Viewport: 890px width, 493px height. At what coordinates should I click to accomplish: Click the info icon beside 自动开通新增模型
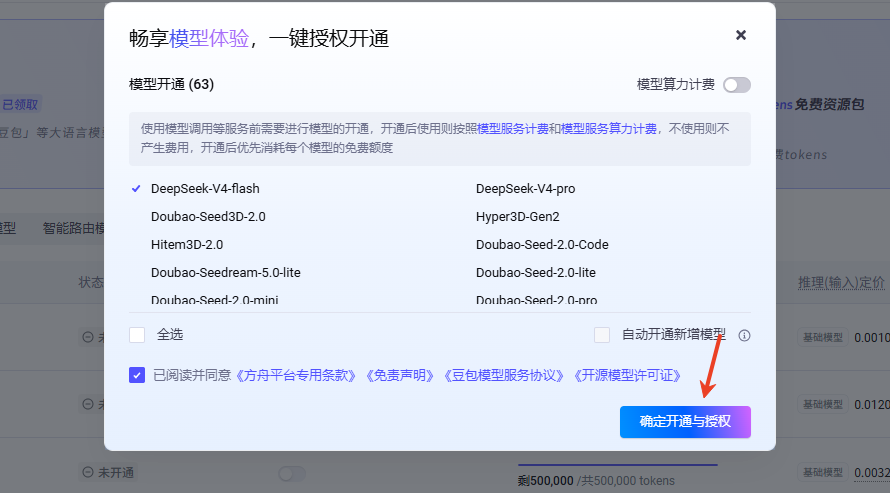coord(744,335)
